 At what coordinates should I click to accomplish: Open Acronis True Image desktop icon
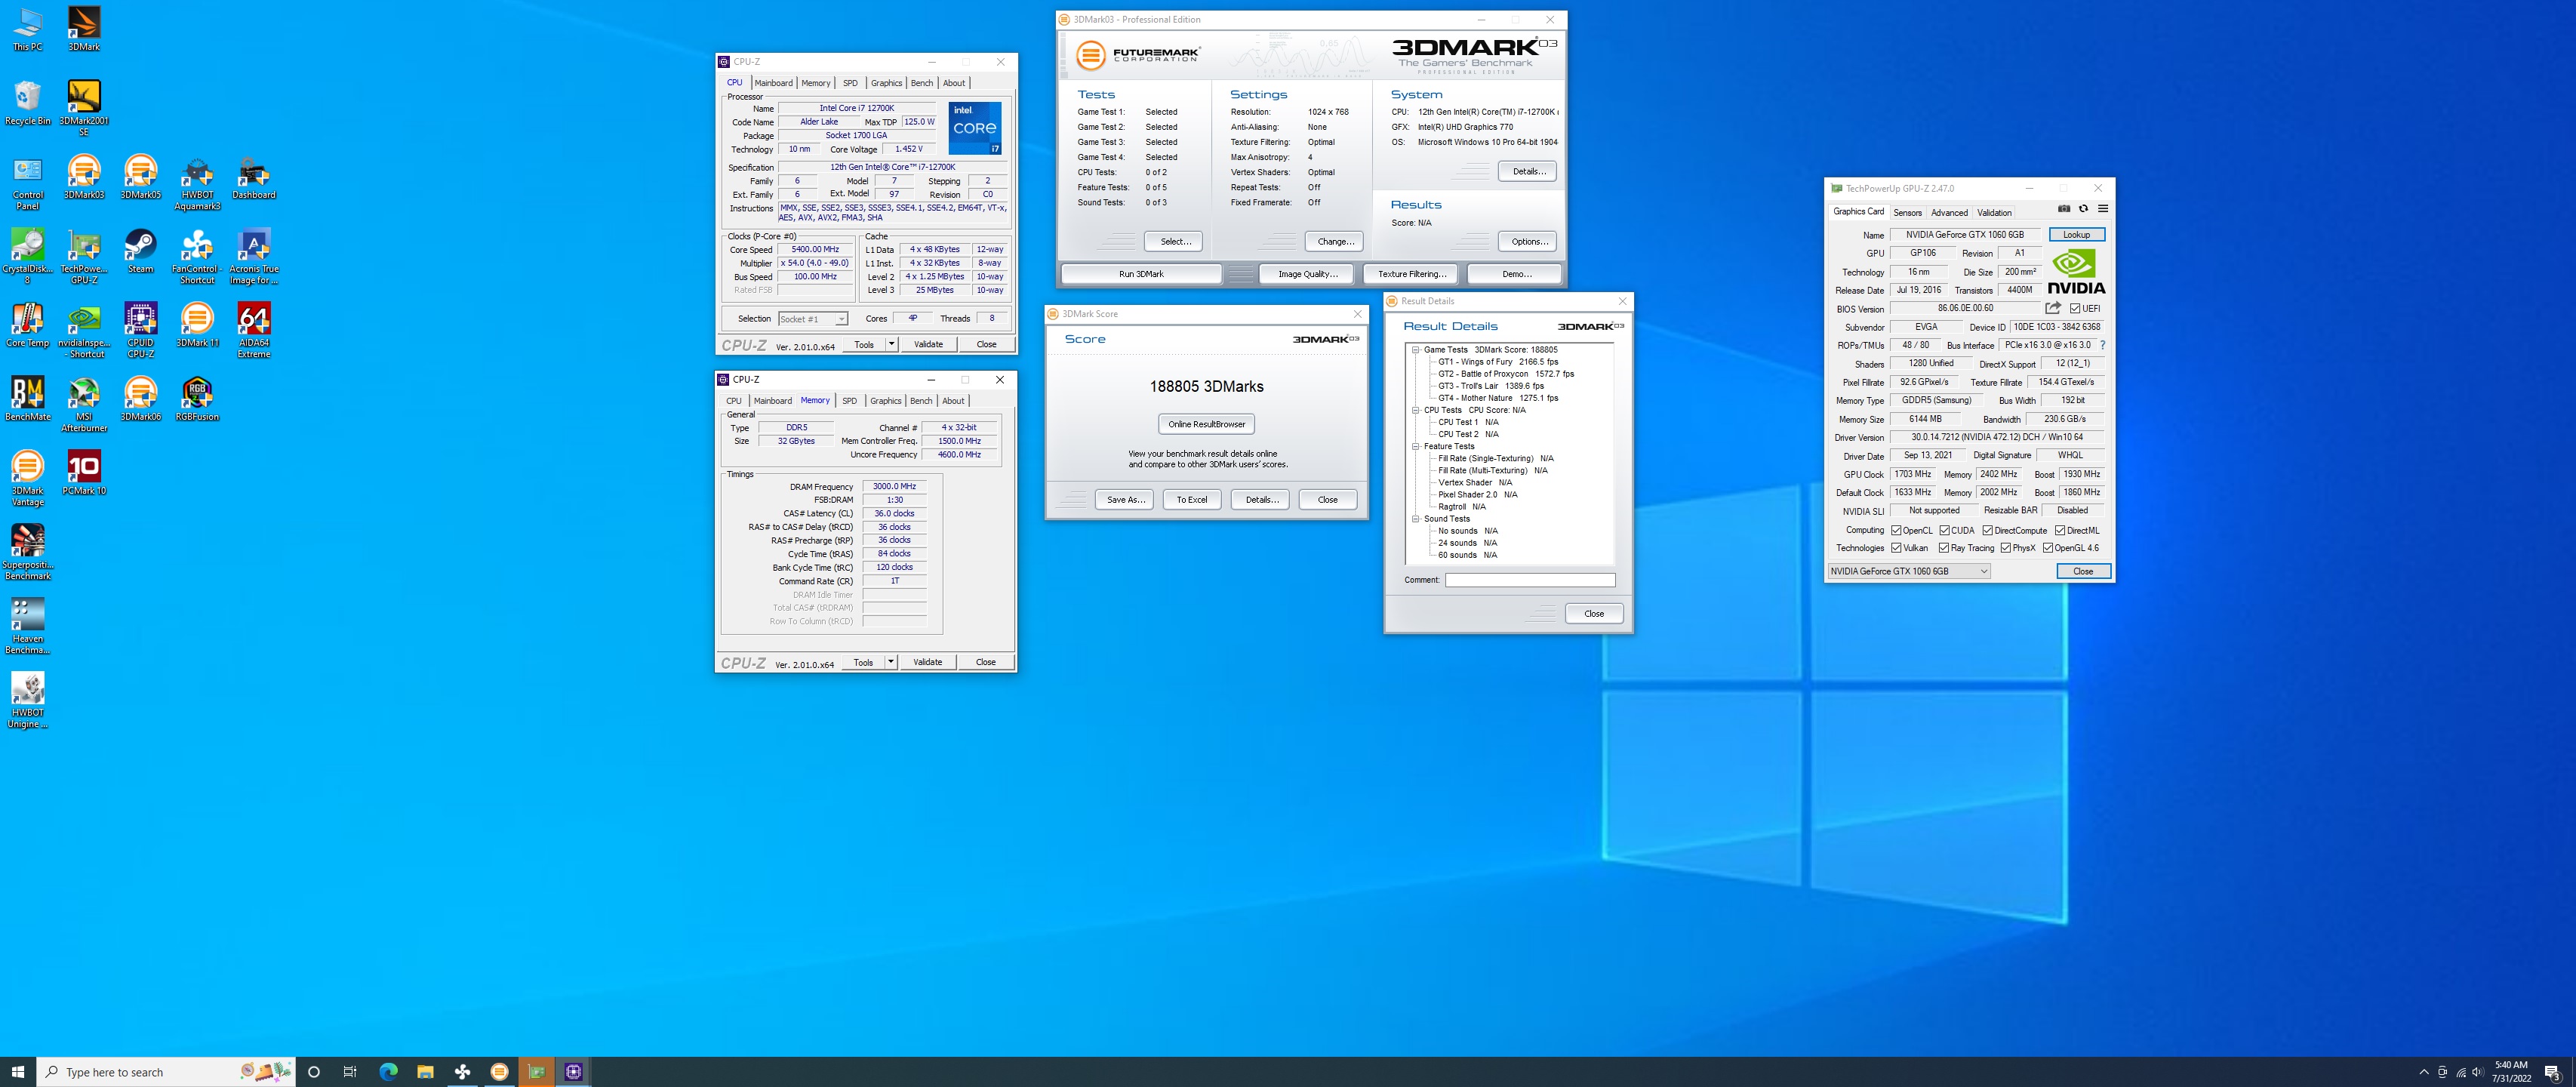click(254, 257)
